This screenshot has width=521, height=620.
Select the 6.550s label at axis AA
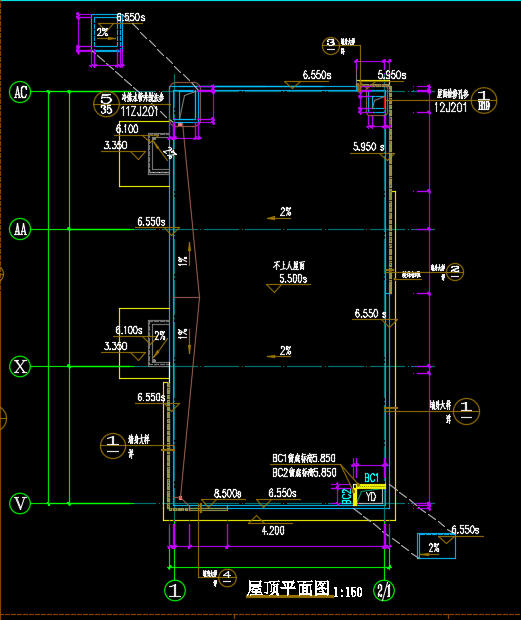(x=151, y=222)
